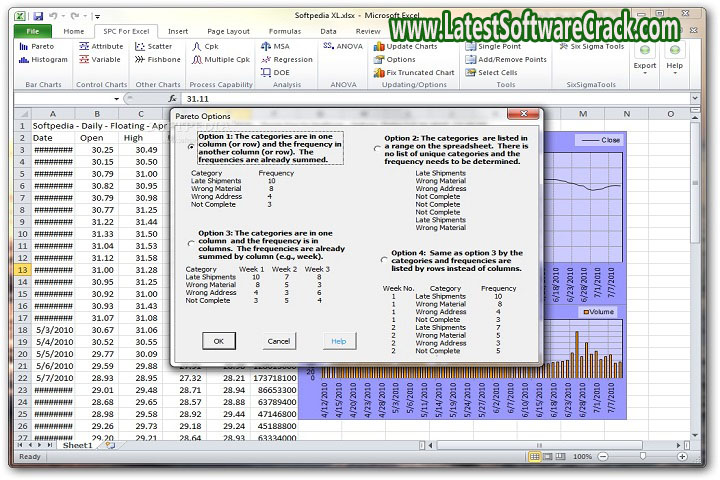Expand the formula bar
Image resolution: width=720 pixels, height=480 pixels.
pyautogui.click(x=695, y=98)
